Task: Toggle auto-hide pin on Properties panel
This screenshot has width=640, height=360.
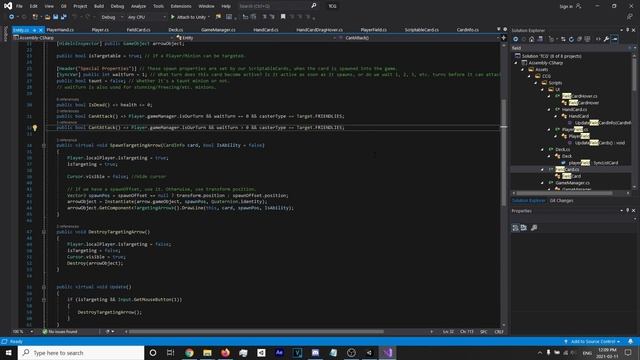Action: coord(627,211)
